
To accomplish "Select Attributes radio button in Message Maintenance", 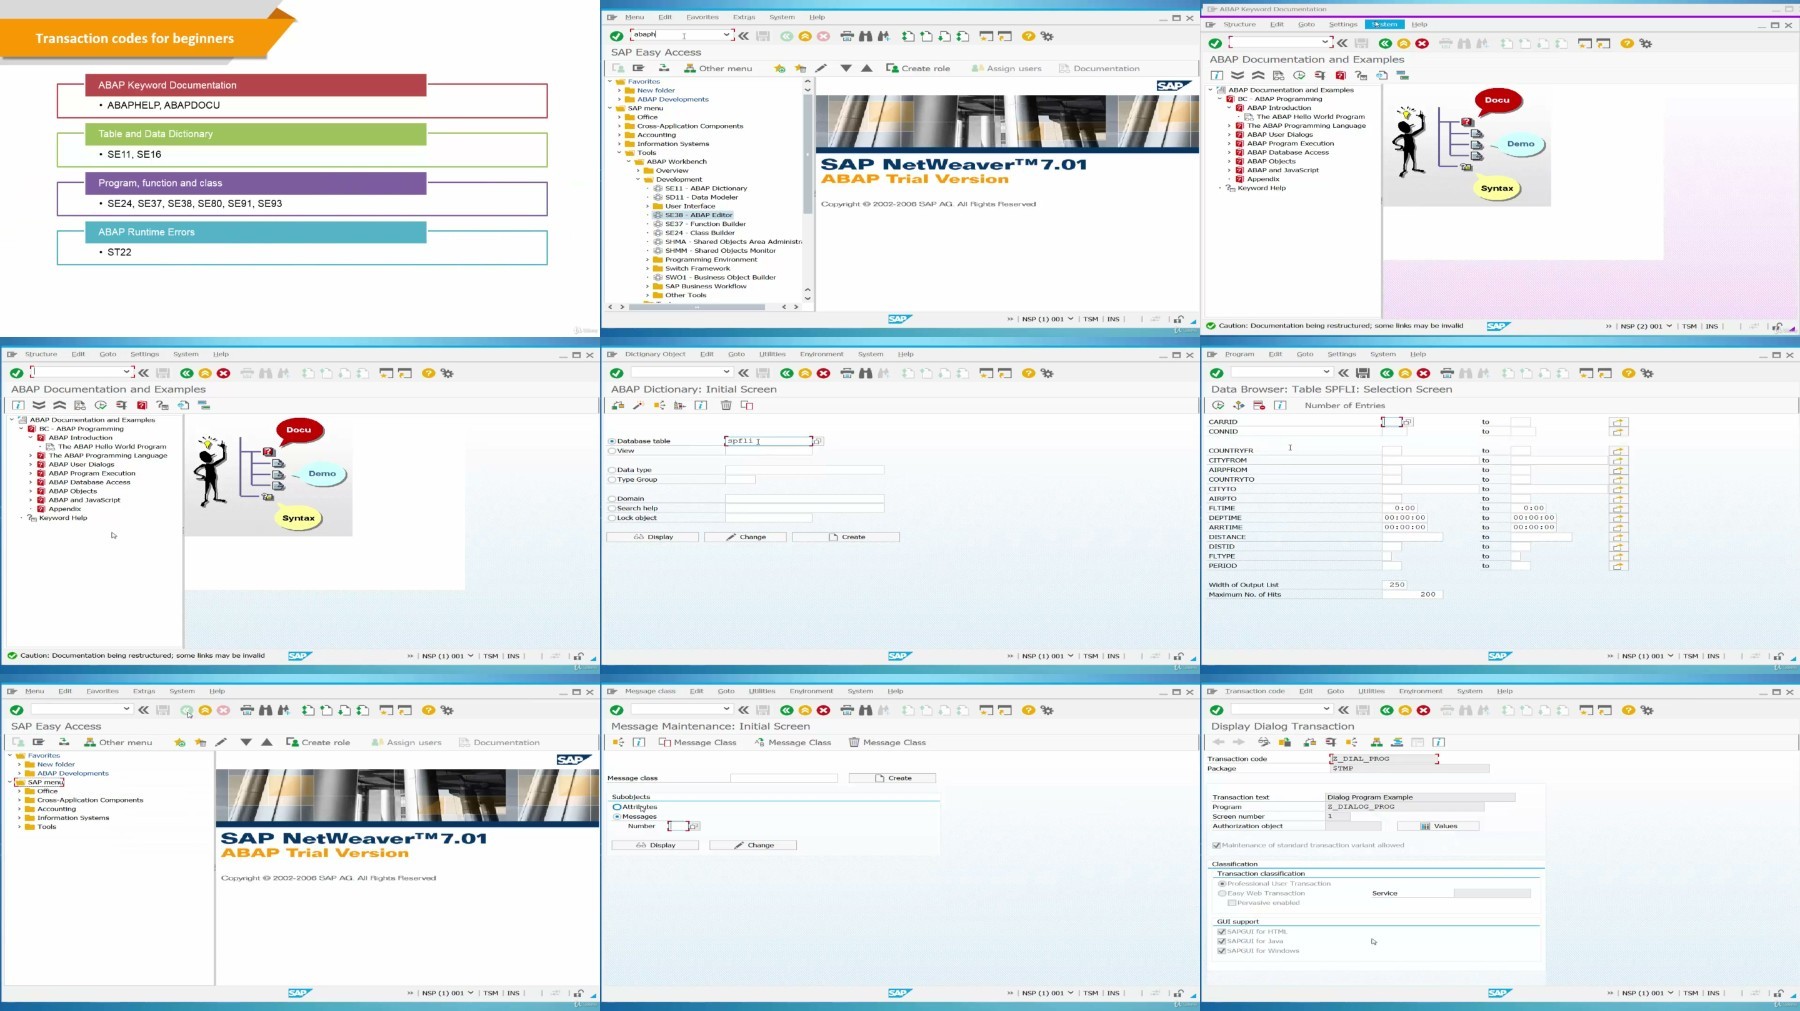I will [x=617, y=807].
